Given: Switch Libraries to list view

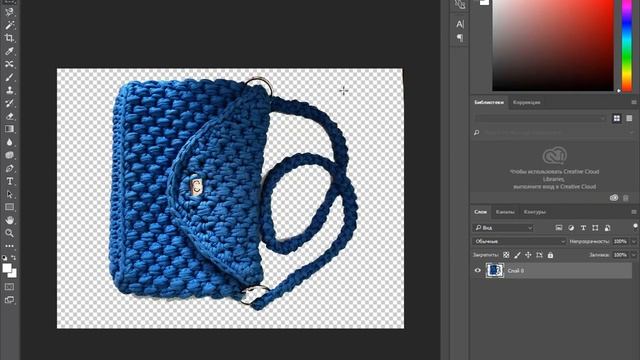Looking at the screenshot, I should point(629,118).
